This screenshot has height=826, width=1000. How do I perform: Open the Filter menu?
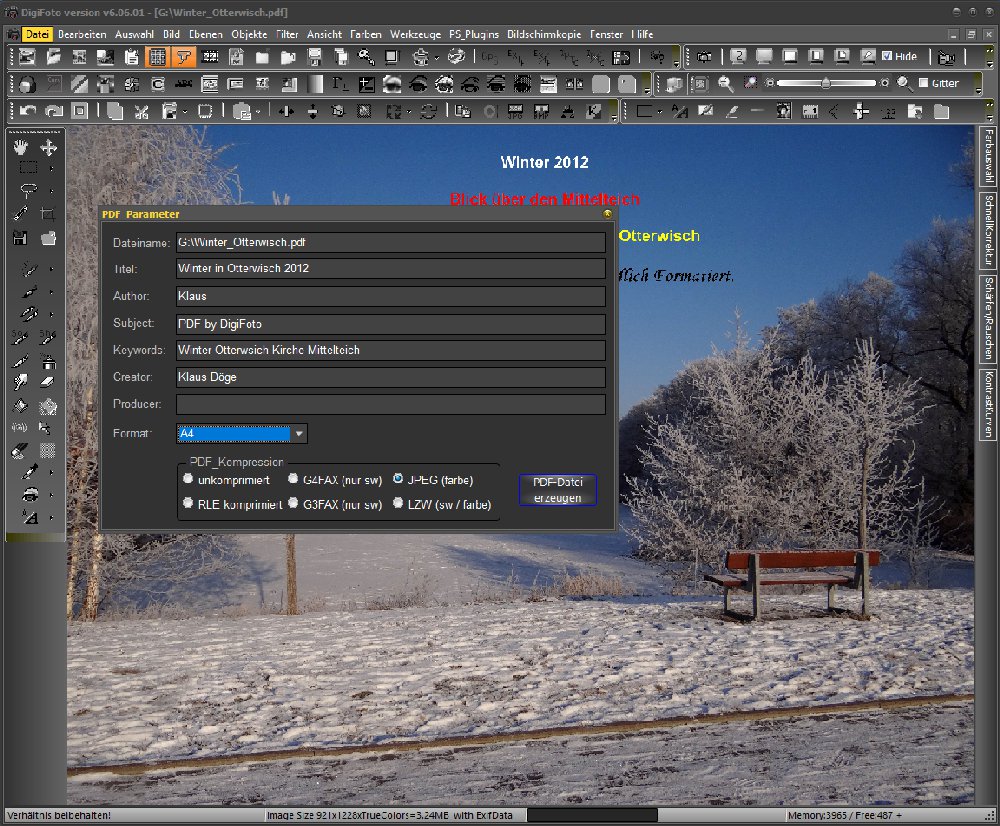click(x=287, y=34)
